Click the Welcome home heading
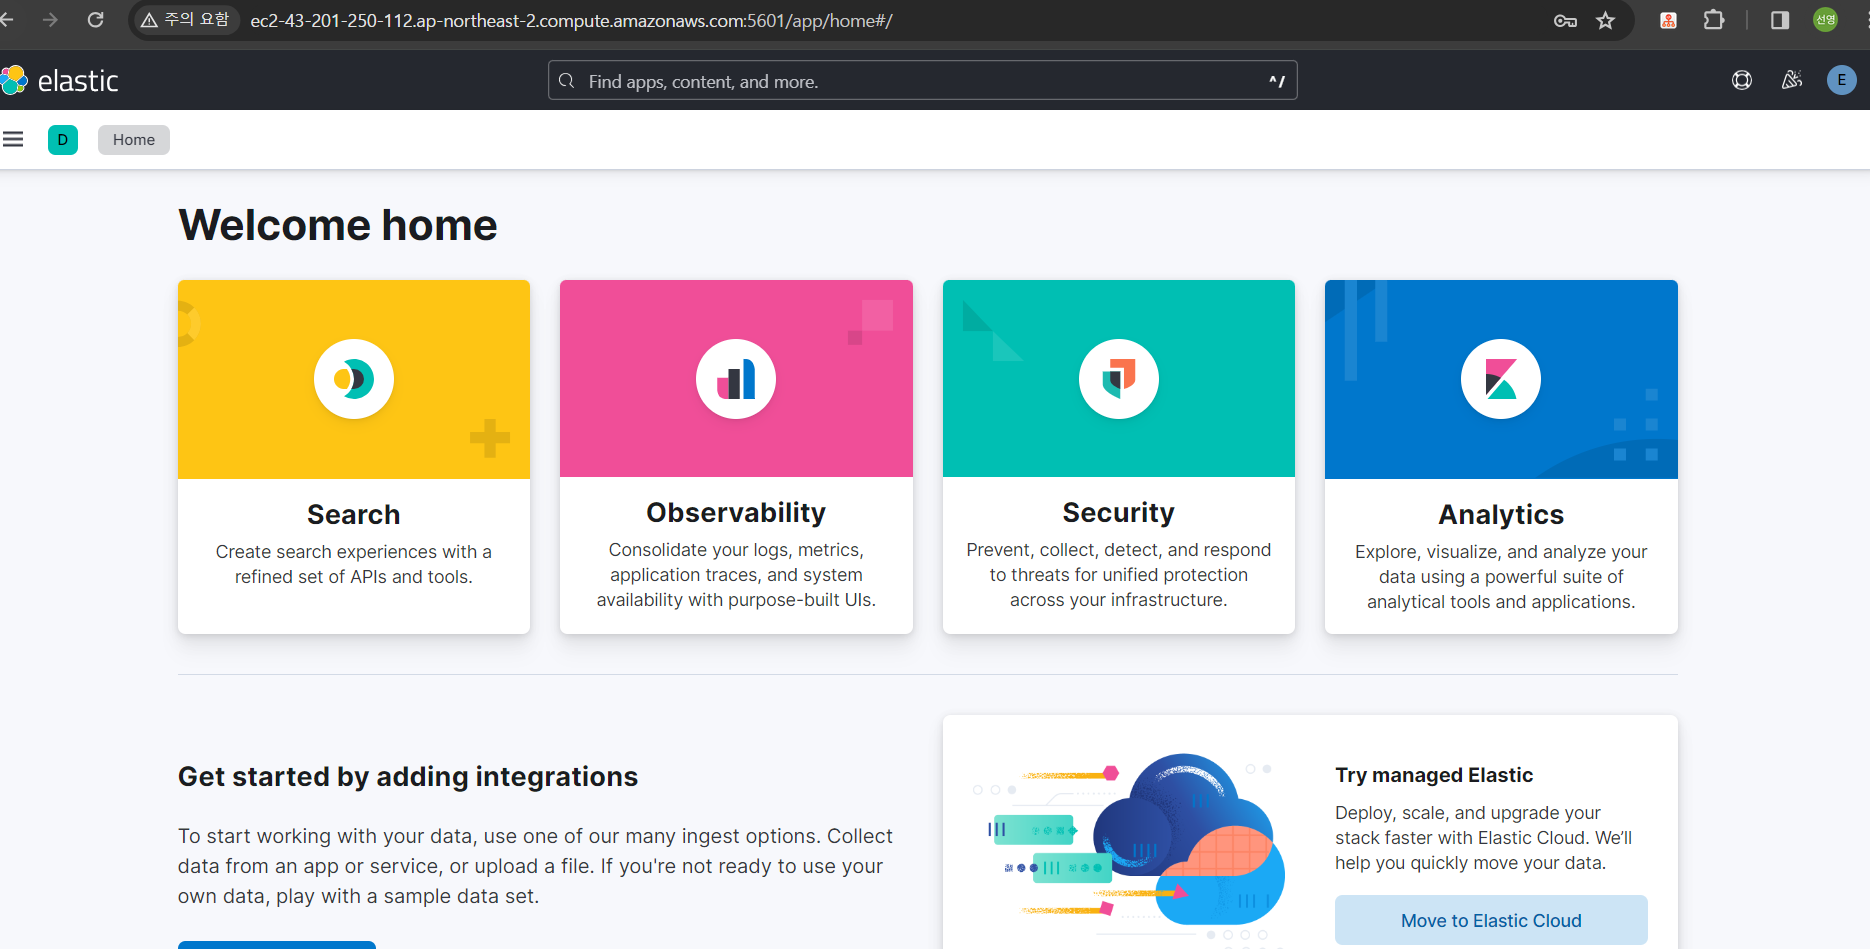 point(338,225)
